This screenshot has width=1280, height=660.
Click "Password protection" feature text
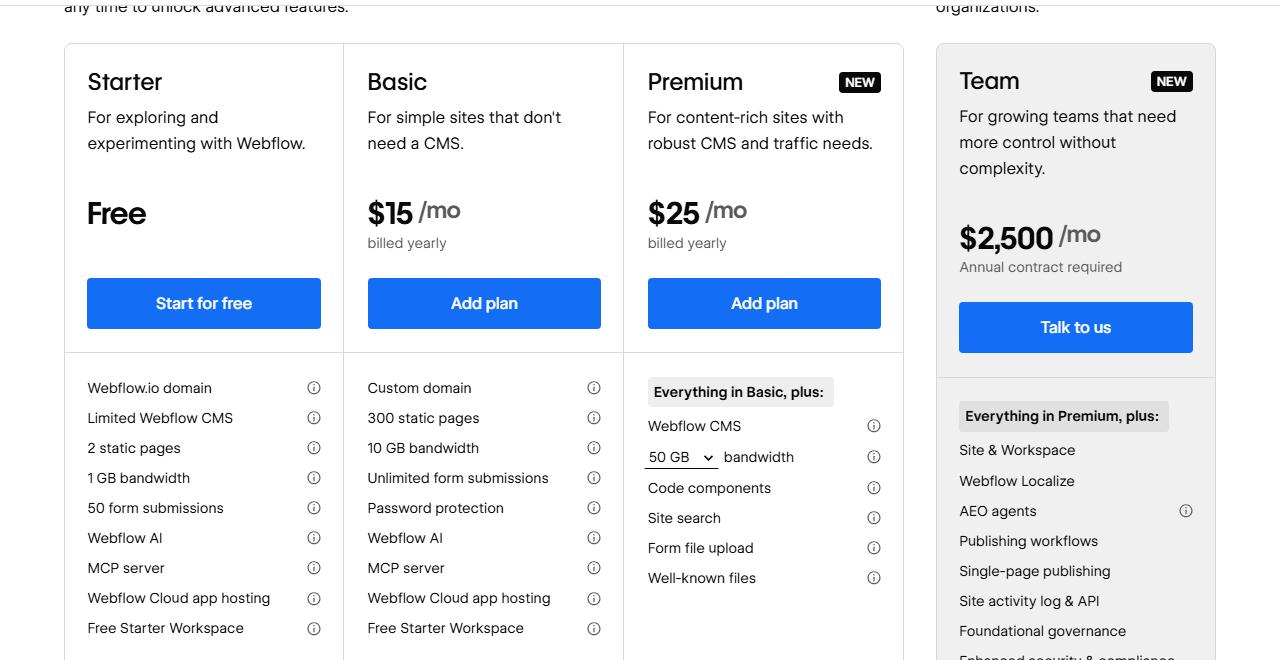coord(436,508)
